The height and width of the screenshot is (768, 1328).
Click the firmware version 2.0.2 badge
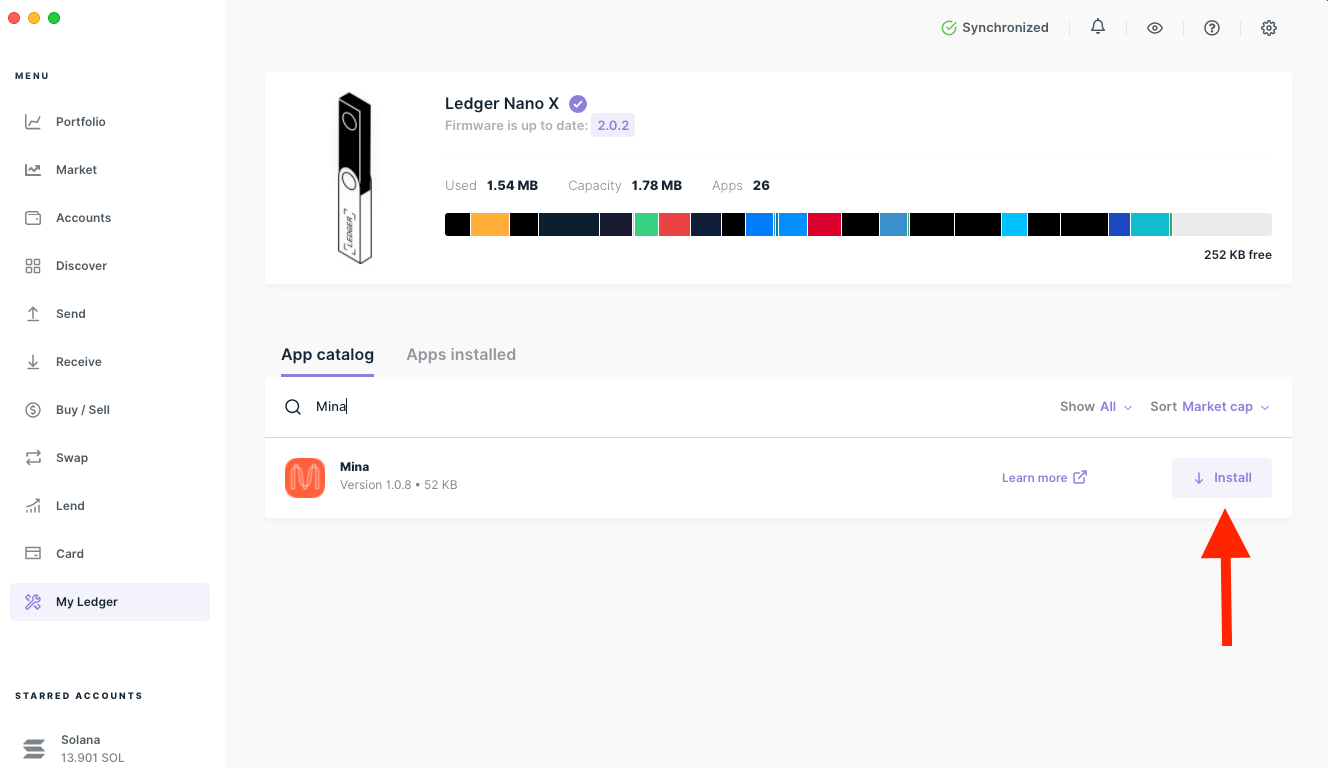[613, 126]
